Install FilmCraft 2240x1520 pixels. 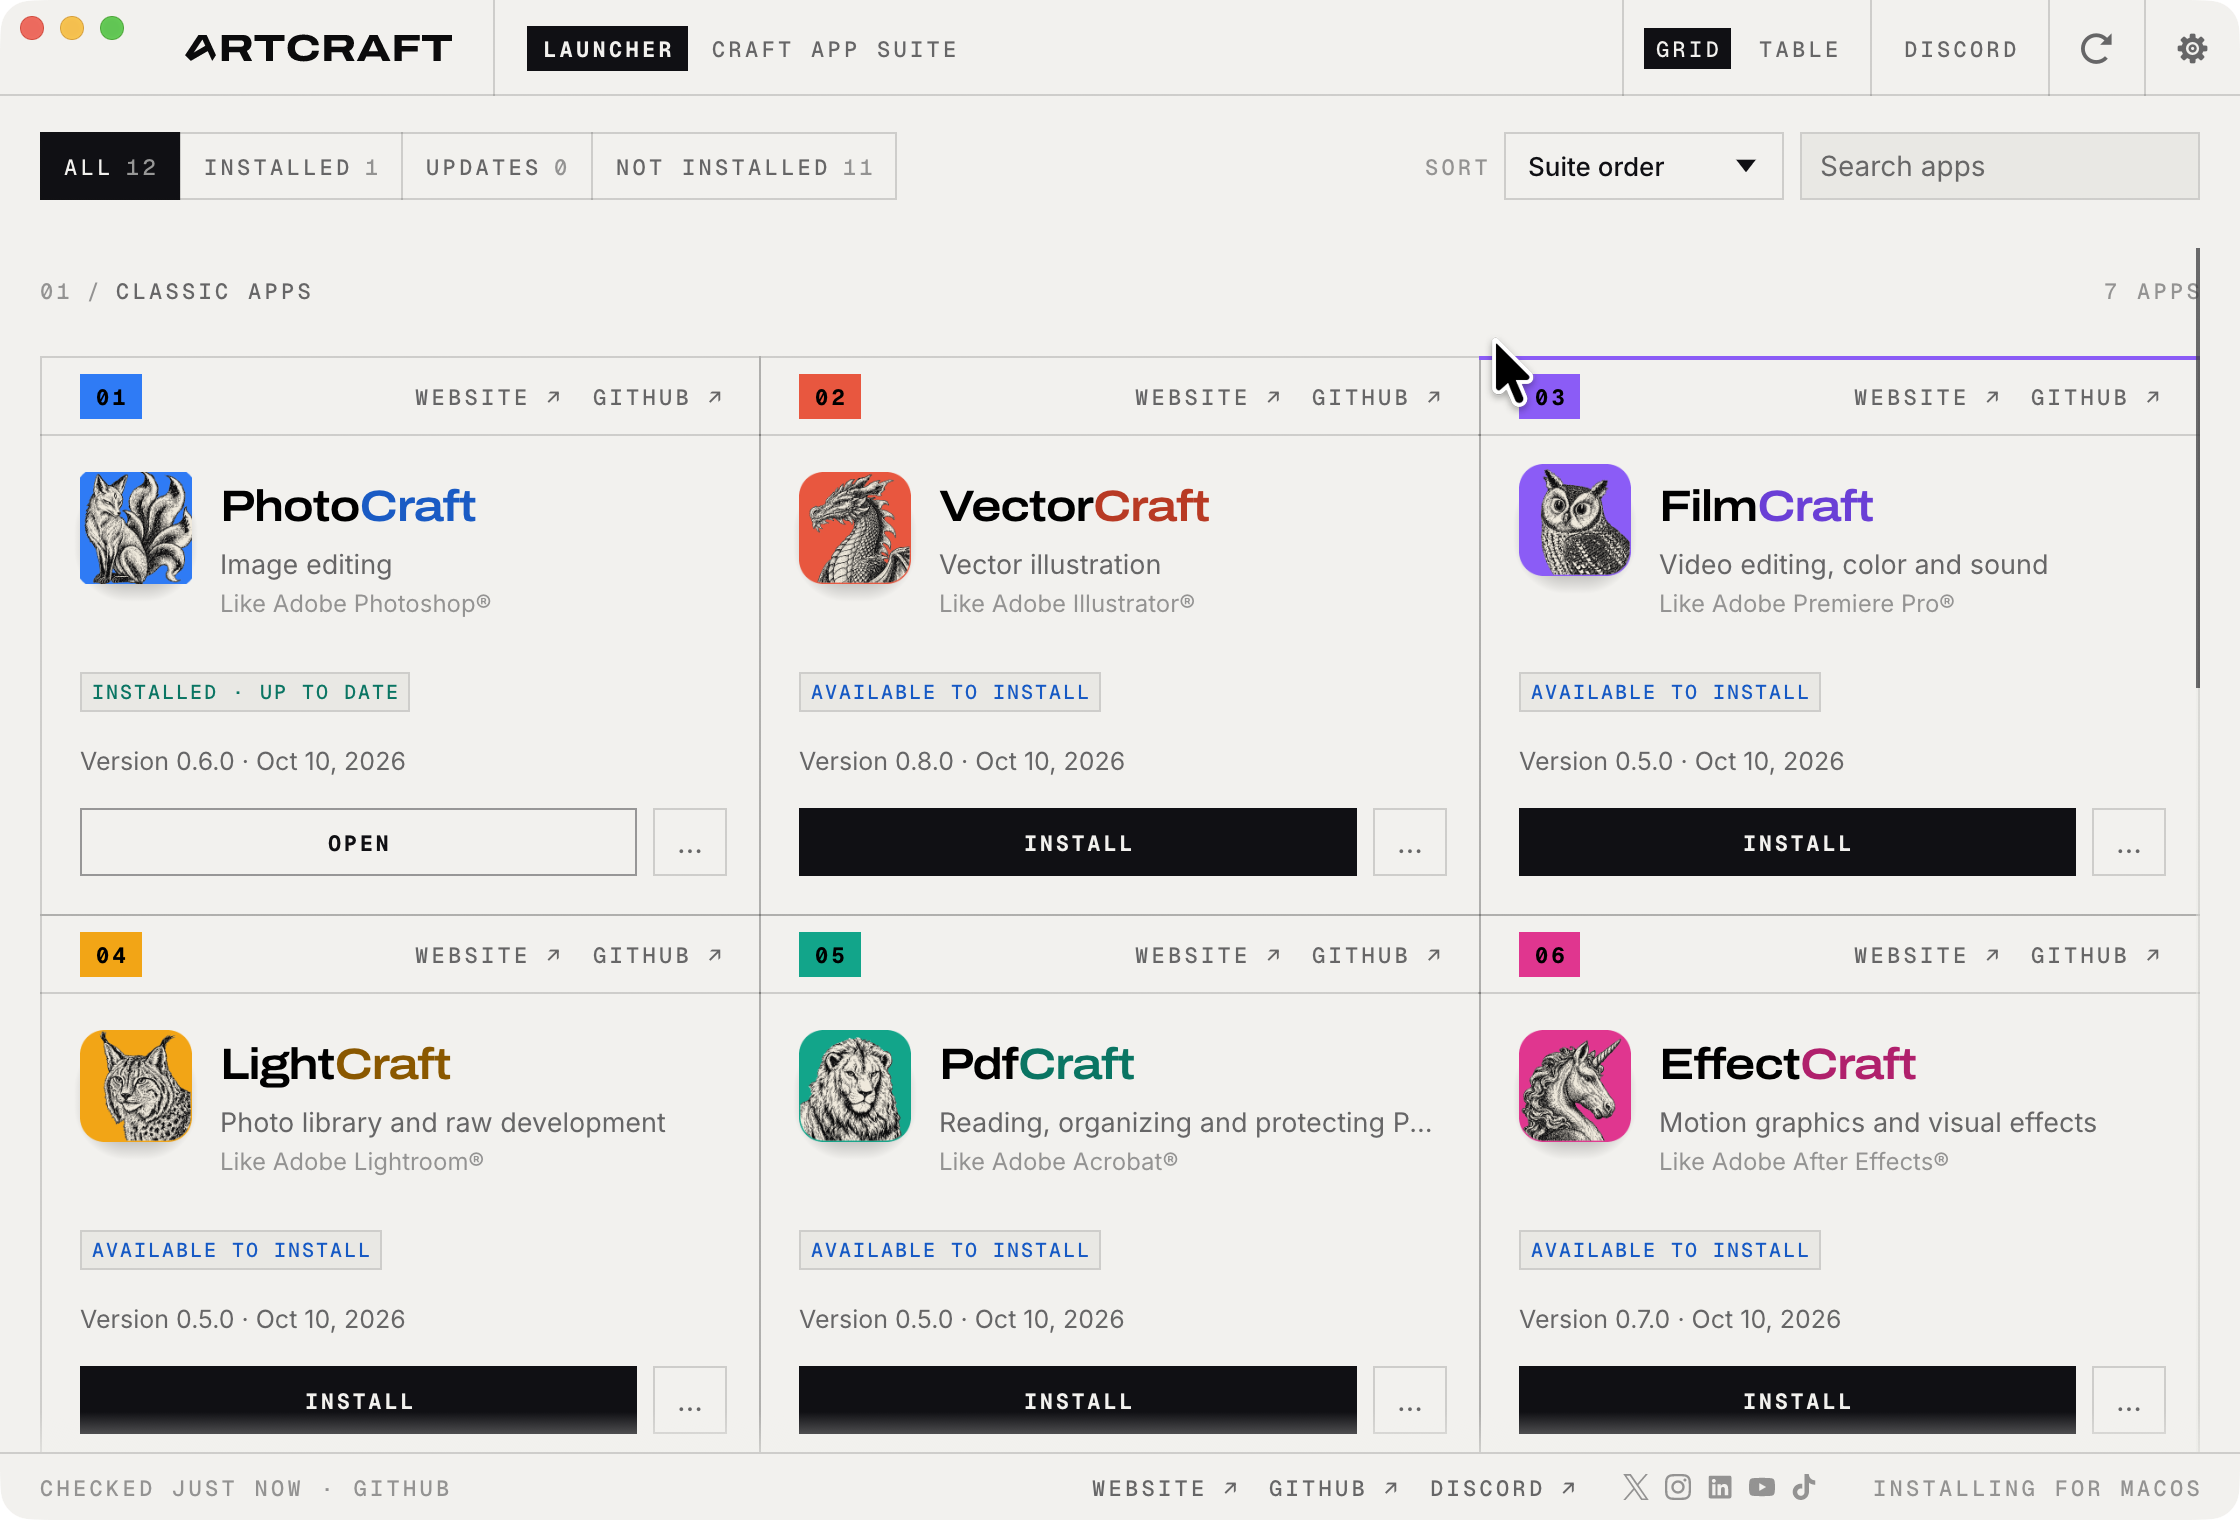(1797, 842)
